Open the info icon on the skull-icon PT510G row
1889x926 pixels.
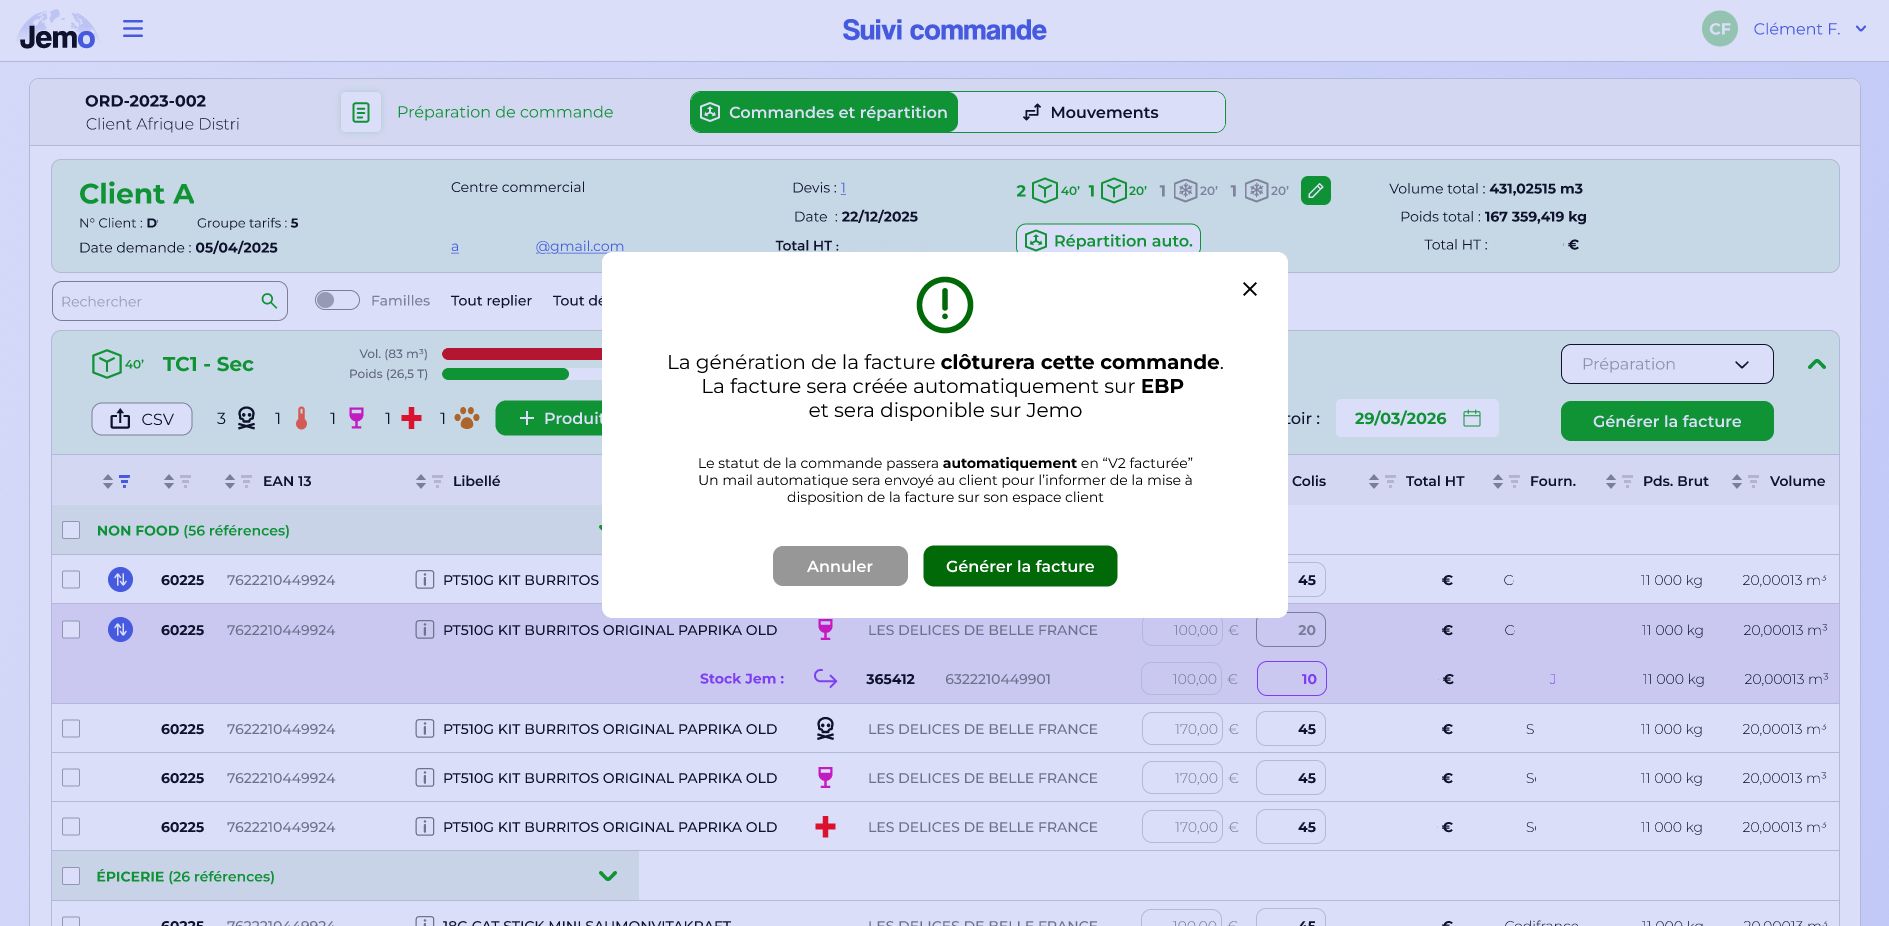point(424,729)
